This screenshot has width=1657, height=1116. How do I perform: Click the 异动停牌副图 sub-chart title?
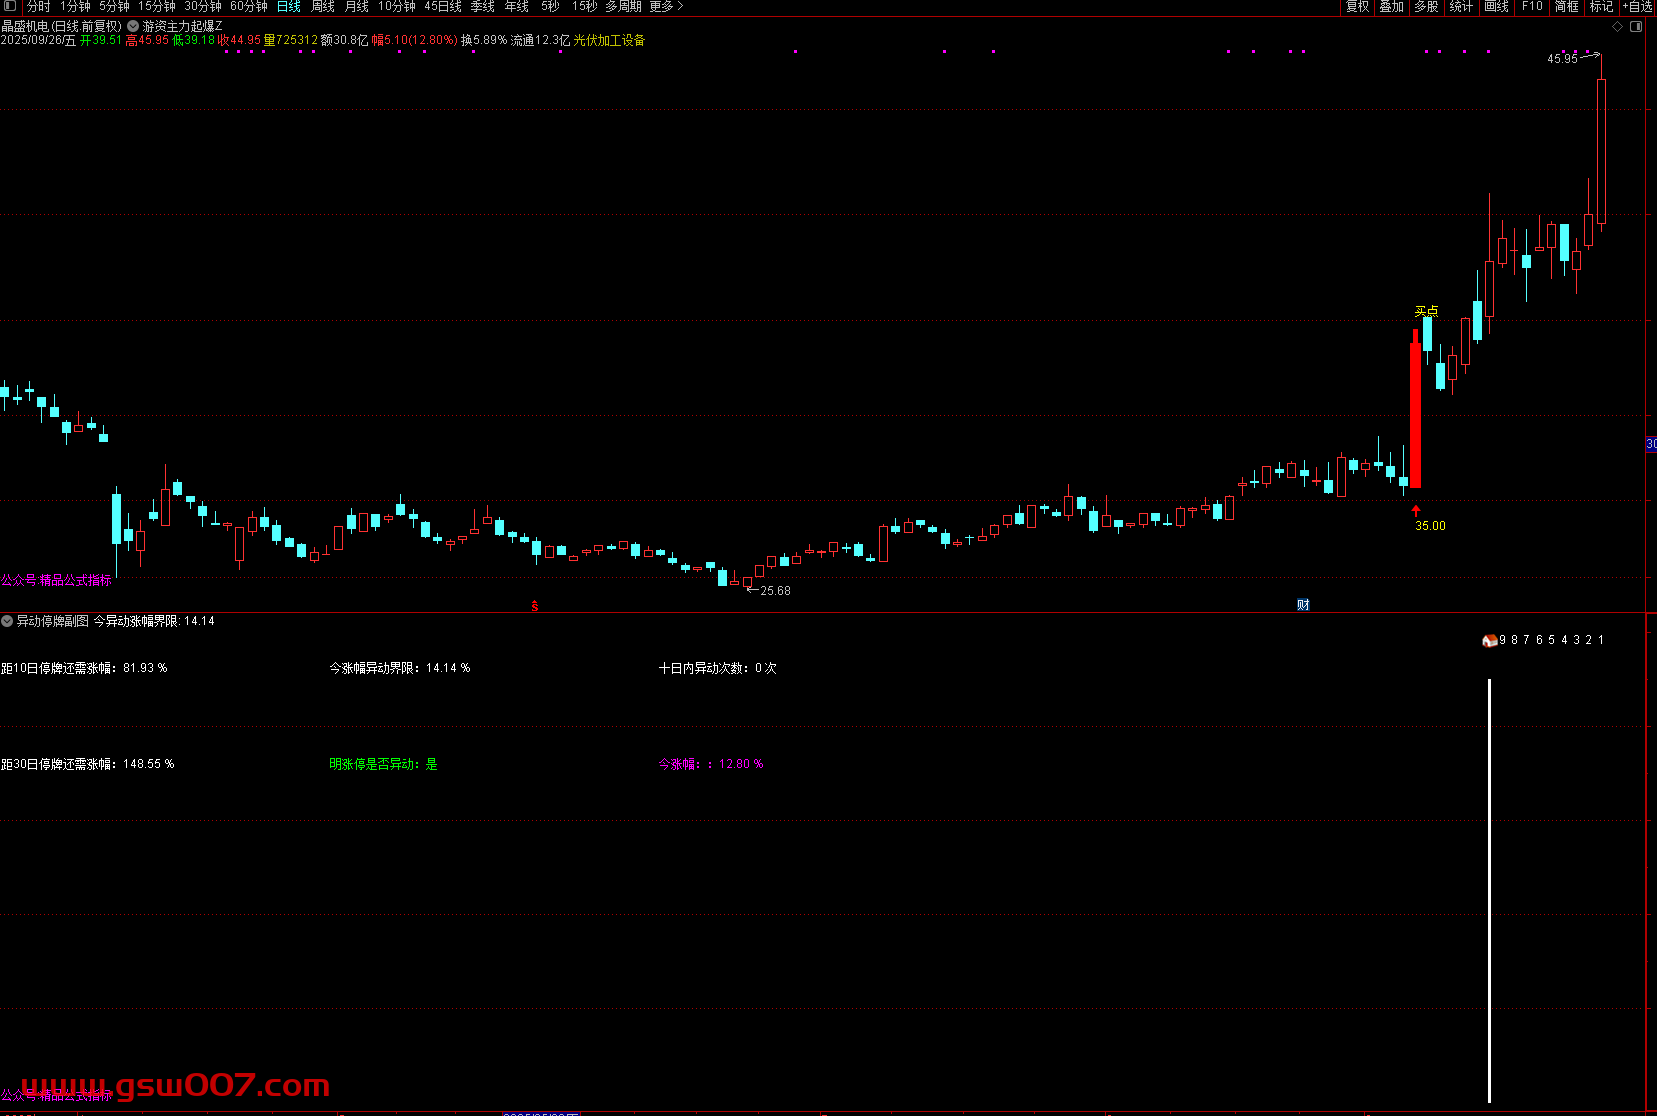(x=52, y=621)
